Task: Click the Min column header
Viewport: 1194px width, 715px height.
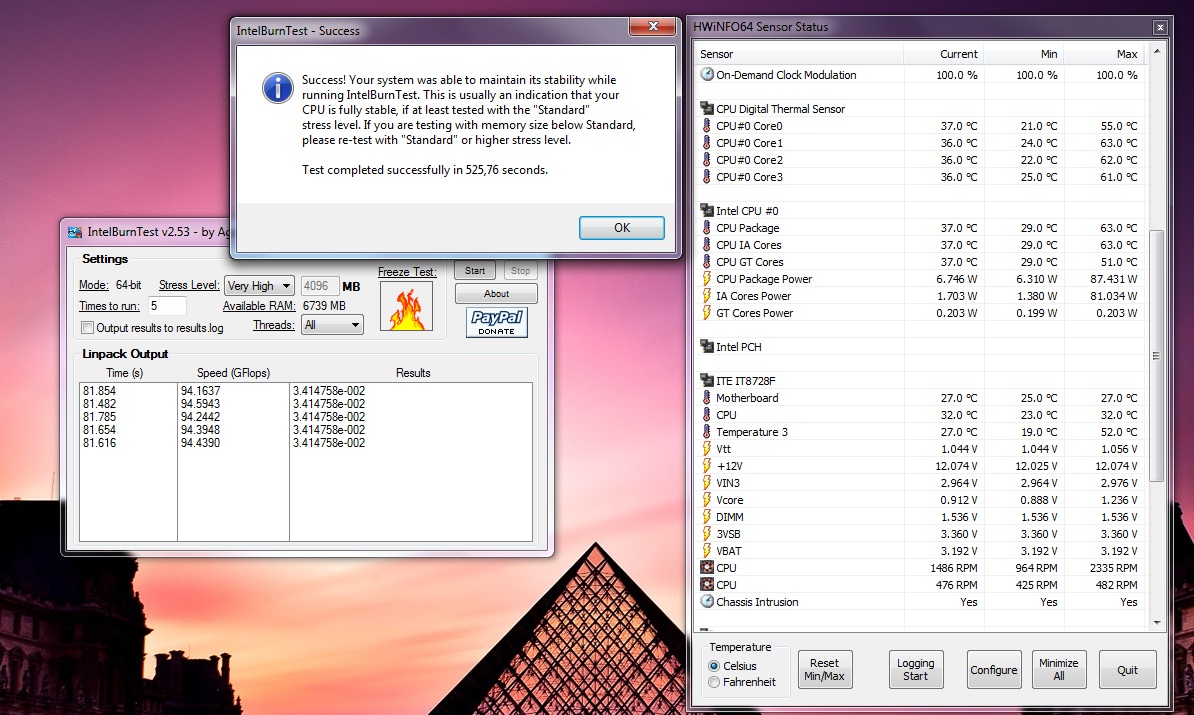Action: (1023, 54)
